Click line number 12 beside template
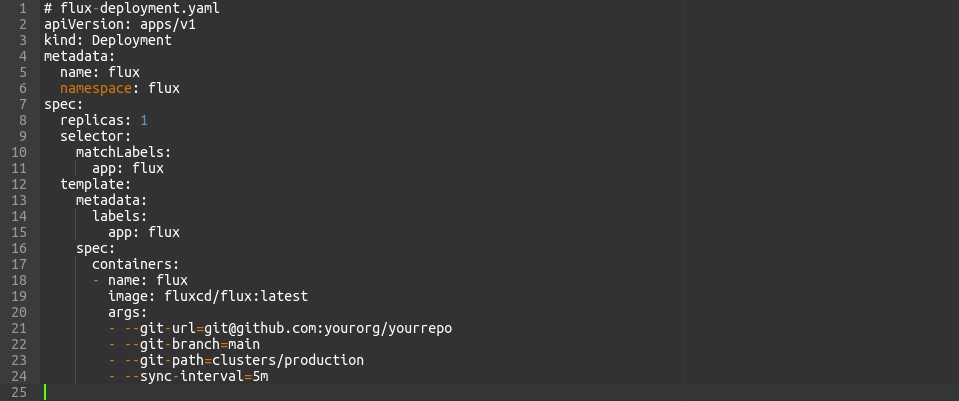Viewport: 959px width, 401px height. pos(19,184)
